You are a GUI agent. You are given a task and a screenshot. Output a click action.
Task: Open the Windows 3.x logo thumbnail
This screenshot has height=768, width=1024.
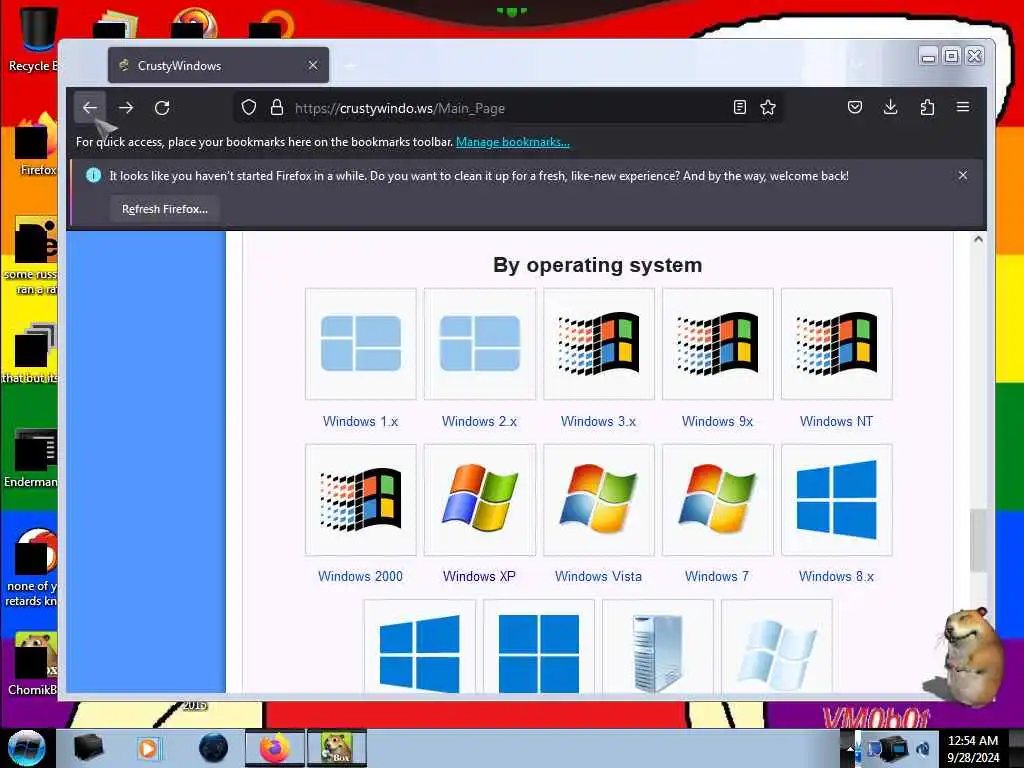[599, 344]
